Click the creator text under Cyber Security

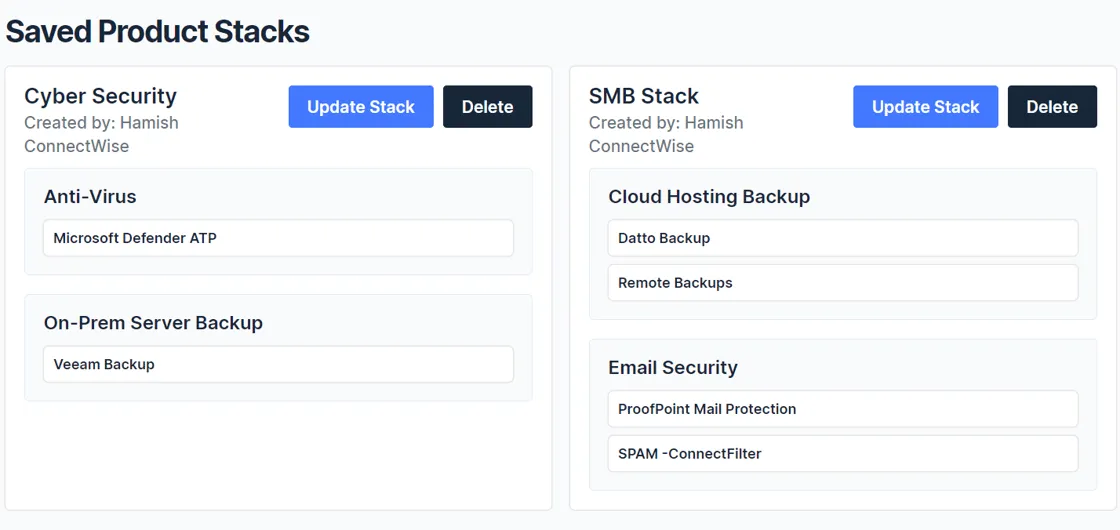click(101, 134)
